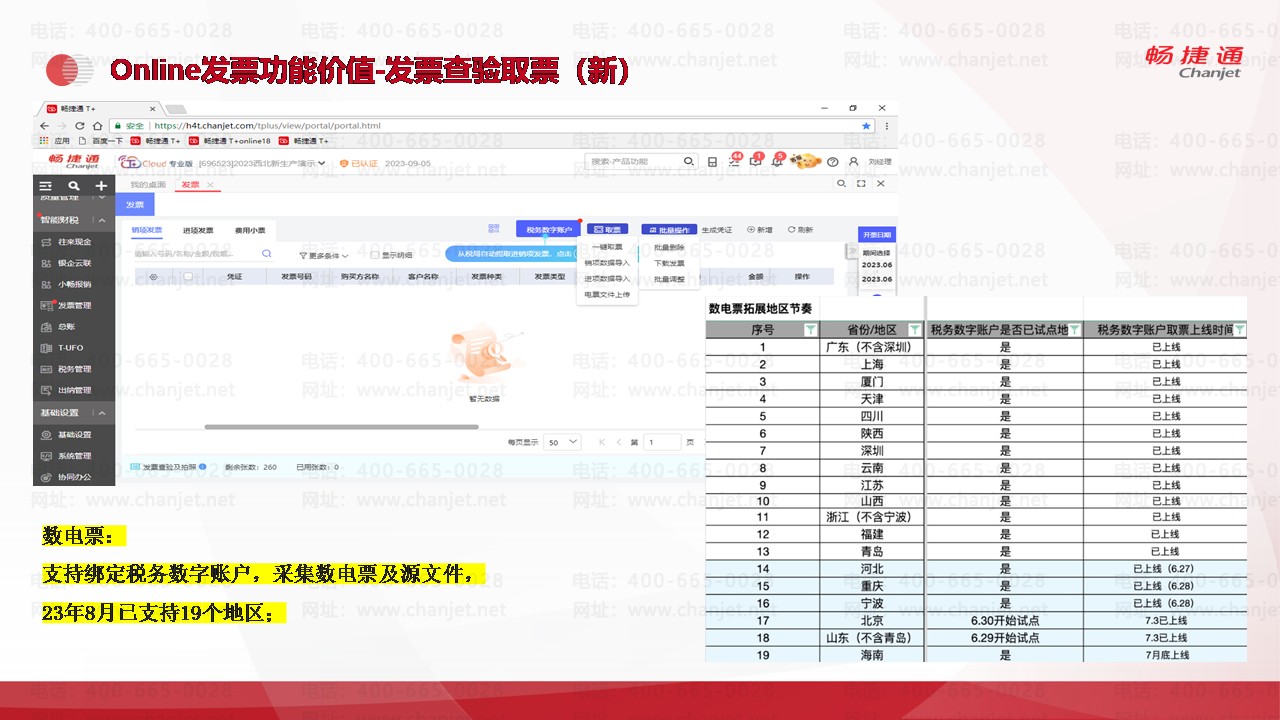1280x720 pixels.
Task: Open the messages icon with badge 1
Action: [x=756, y=161]
